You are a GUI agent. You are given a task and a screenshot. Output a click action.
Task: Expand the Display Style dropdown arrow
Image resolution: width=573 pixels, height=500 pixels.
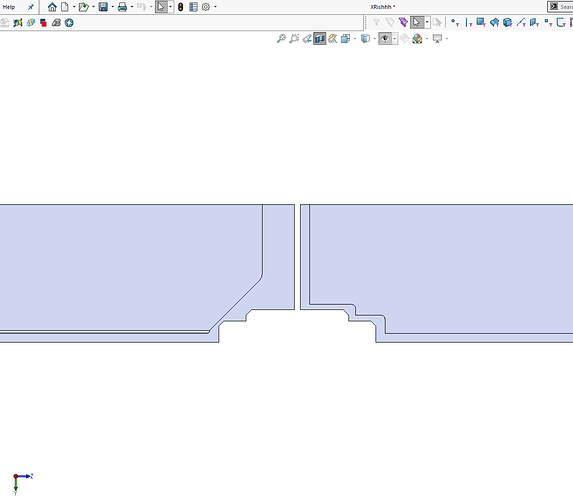[x=375, y=38]
